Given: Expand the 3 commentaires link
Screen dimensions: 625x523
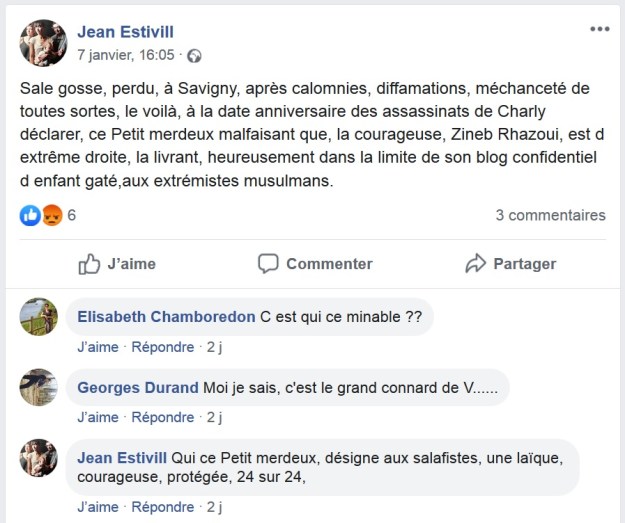Looking at the screenshot, I should tap(550, 215).
